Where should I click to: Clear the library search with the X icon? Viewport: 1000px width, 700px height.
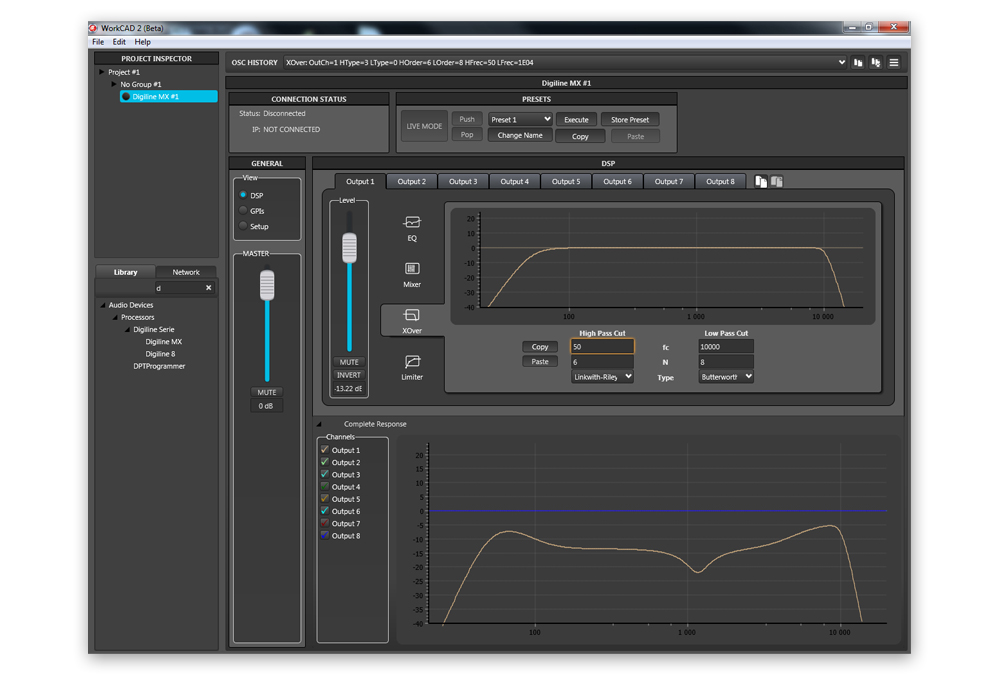[x=209, y=288]
